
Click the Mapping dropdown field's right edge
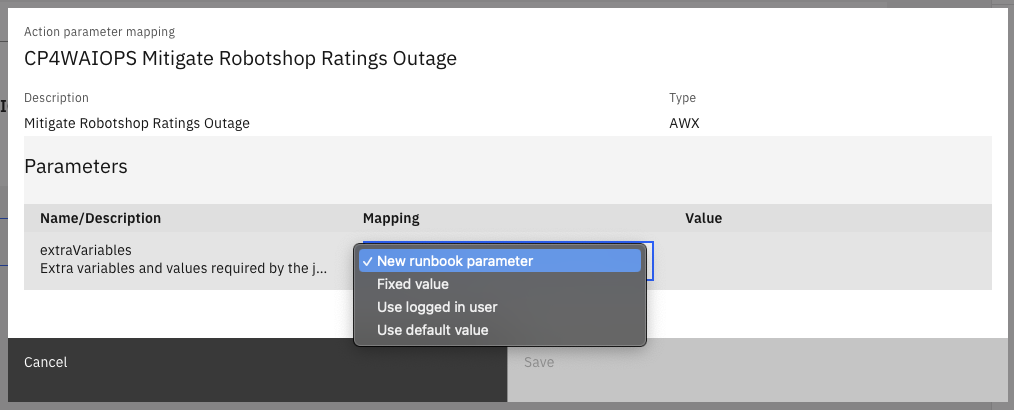(x=648, y=261)
